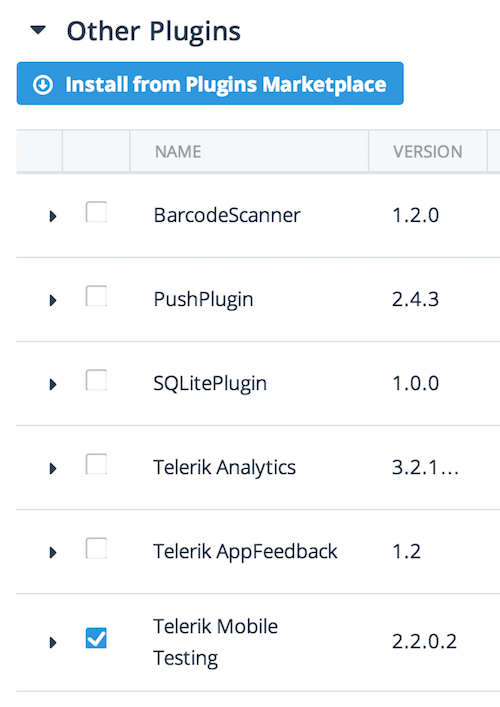Screen dimensions: 500x707
Task: Tick the Telerik AppFeedback checkbox
Action: point(96,548)
